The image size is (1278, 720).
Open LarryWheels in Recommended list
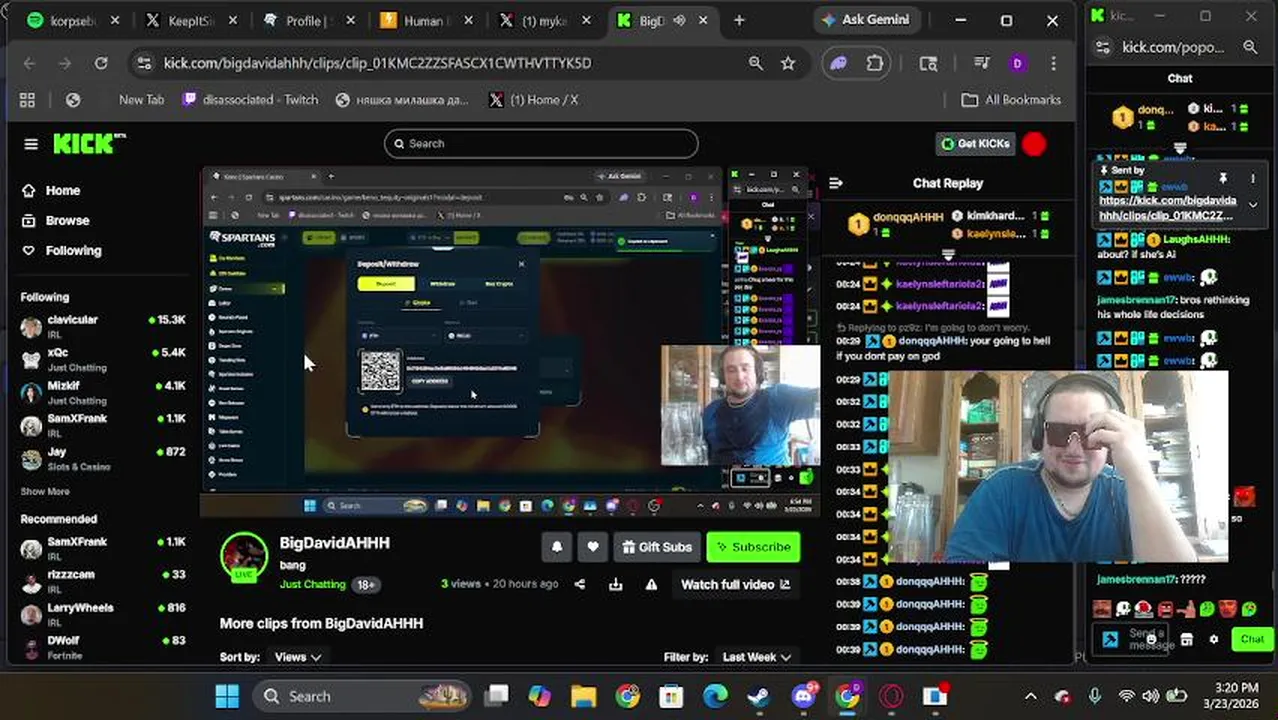(103, 614)
